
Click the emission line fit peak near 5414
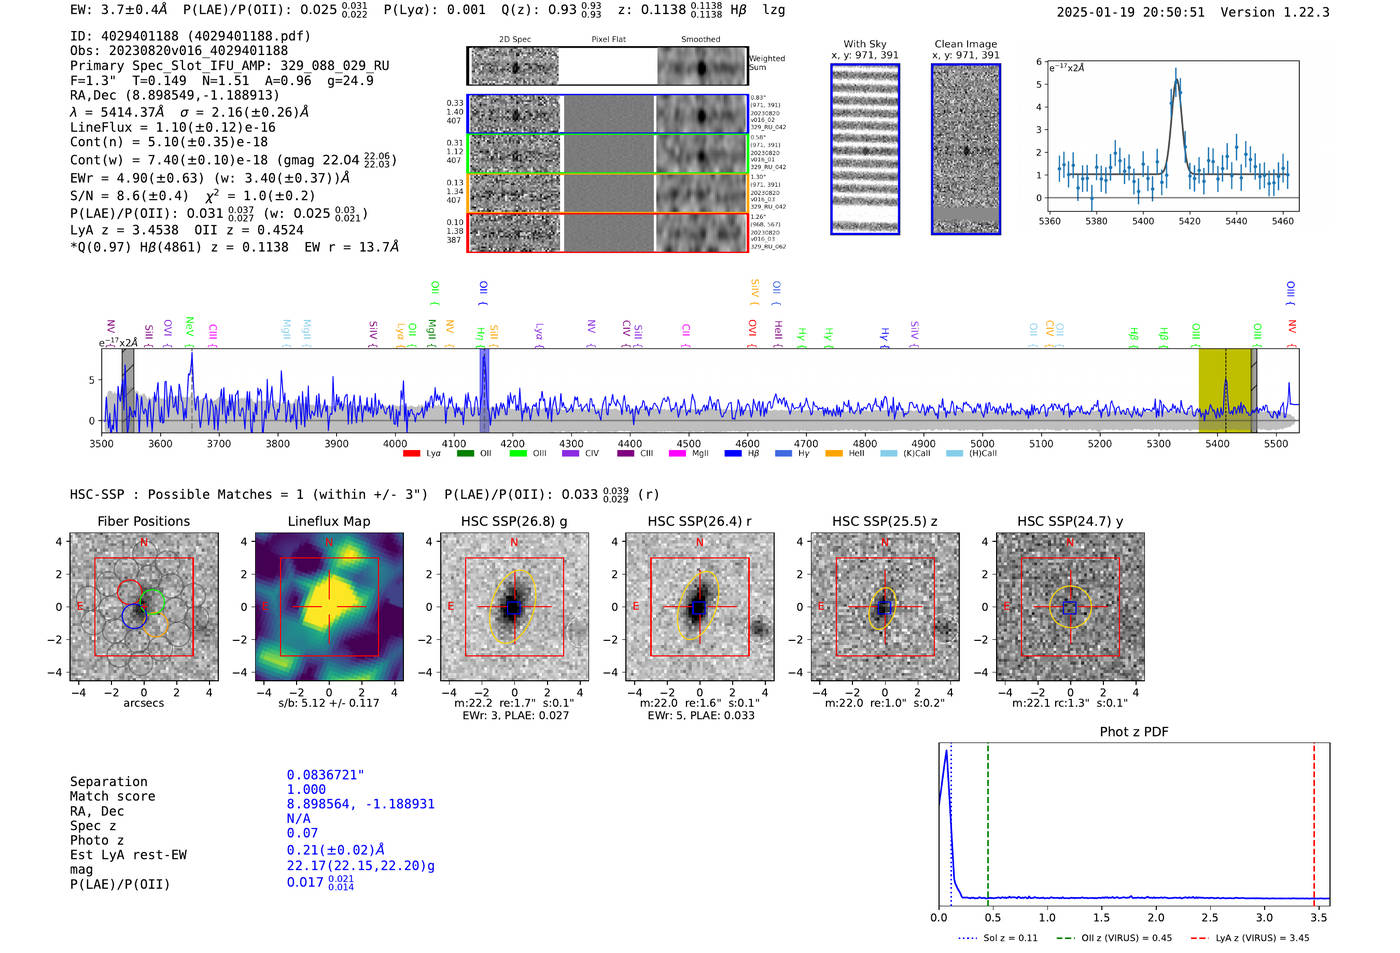click(1177, 83)
